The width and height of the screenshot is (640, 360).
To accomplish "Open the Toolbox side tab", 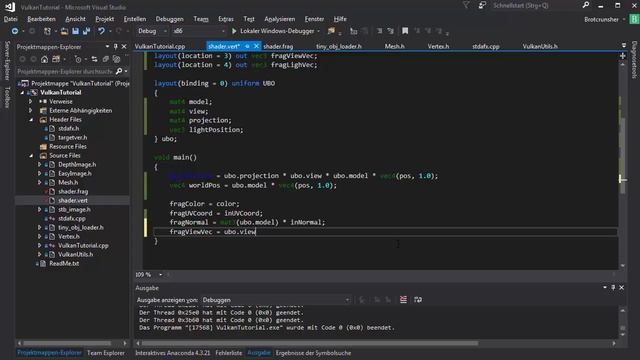I will tap(7, 98).
